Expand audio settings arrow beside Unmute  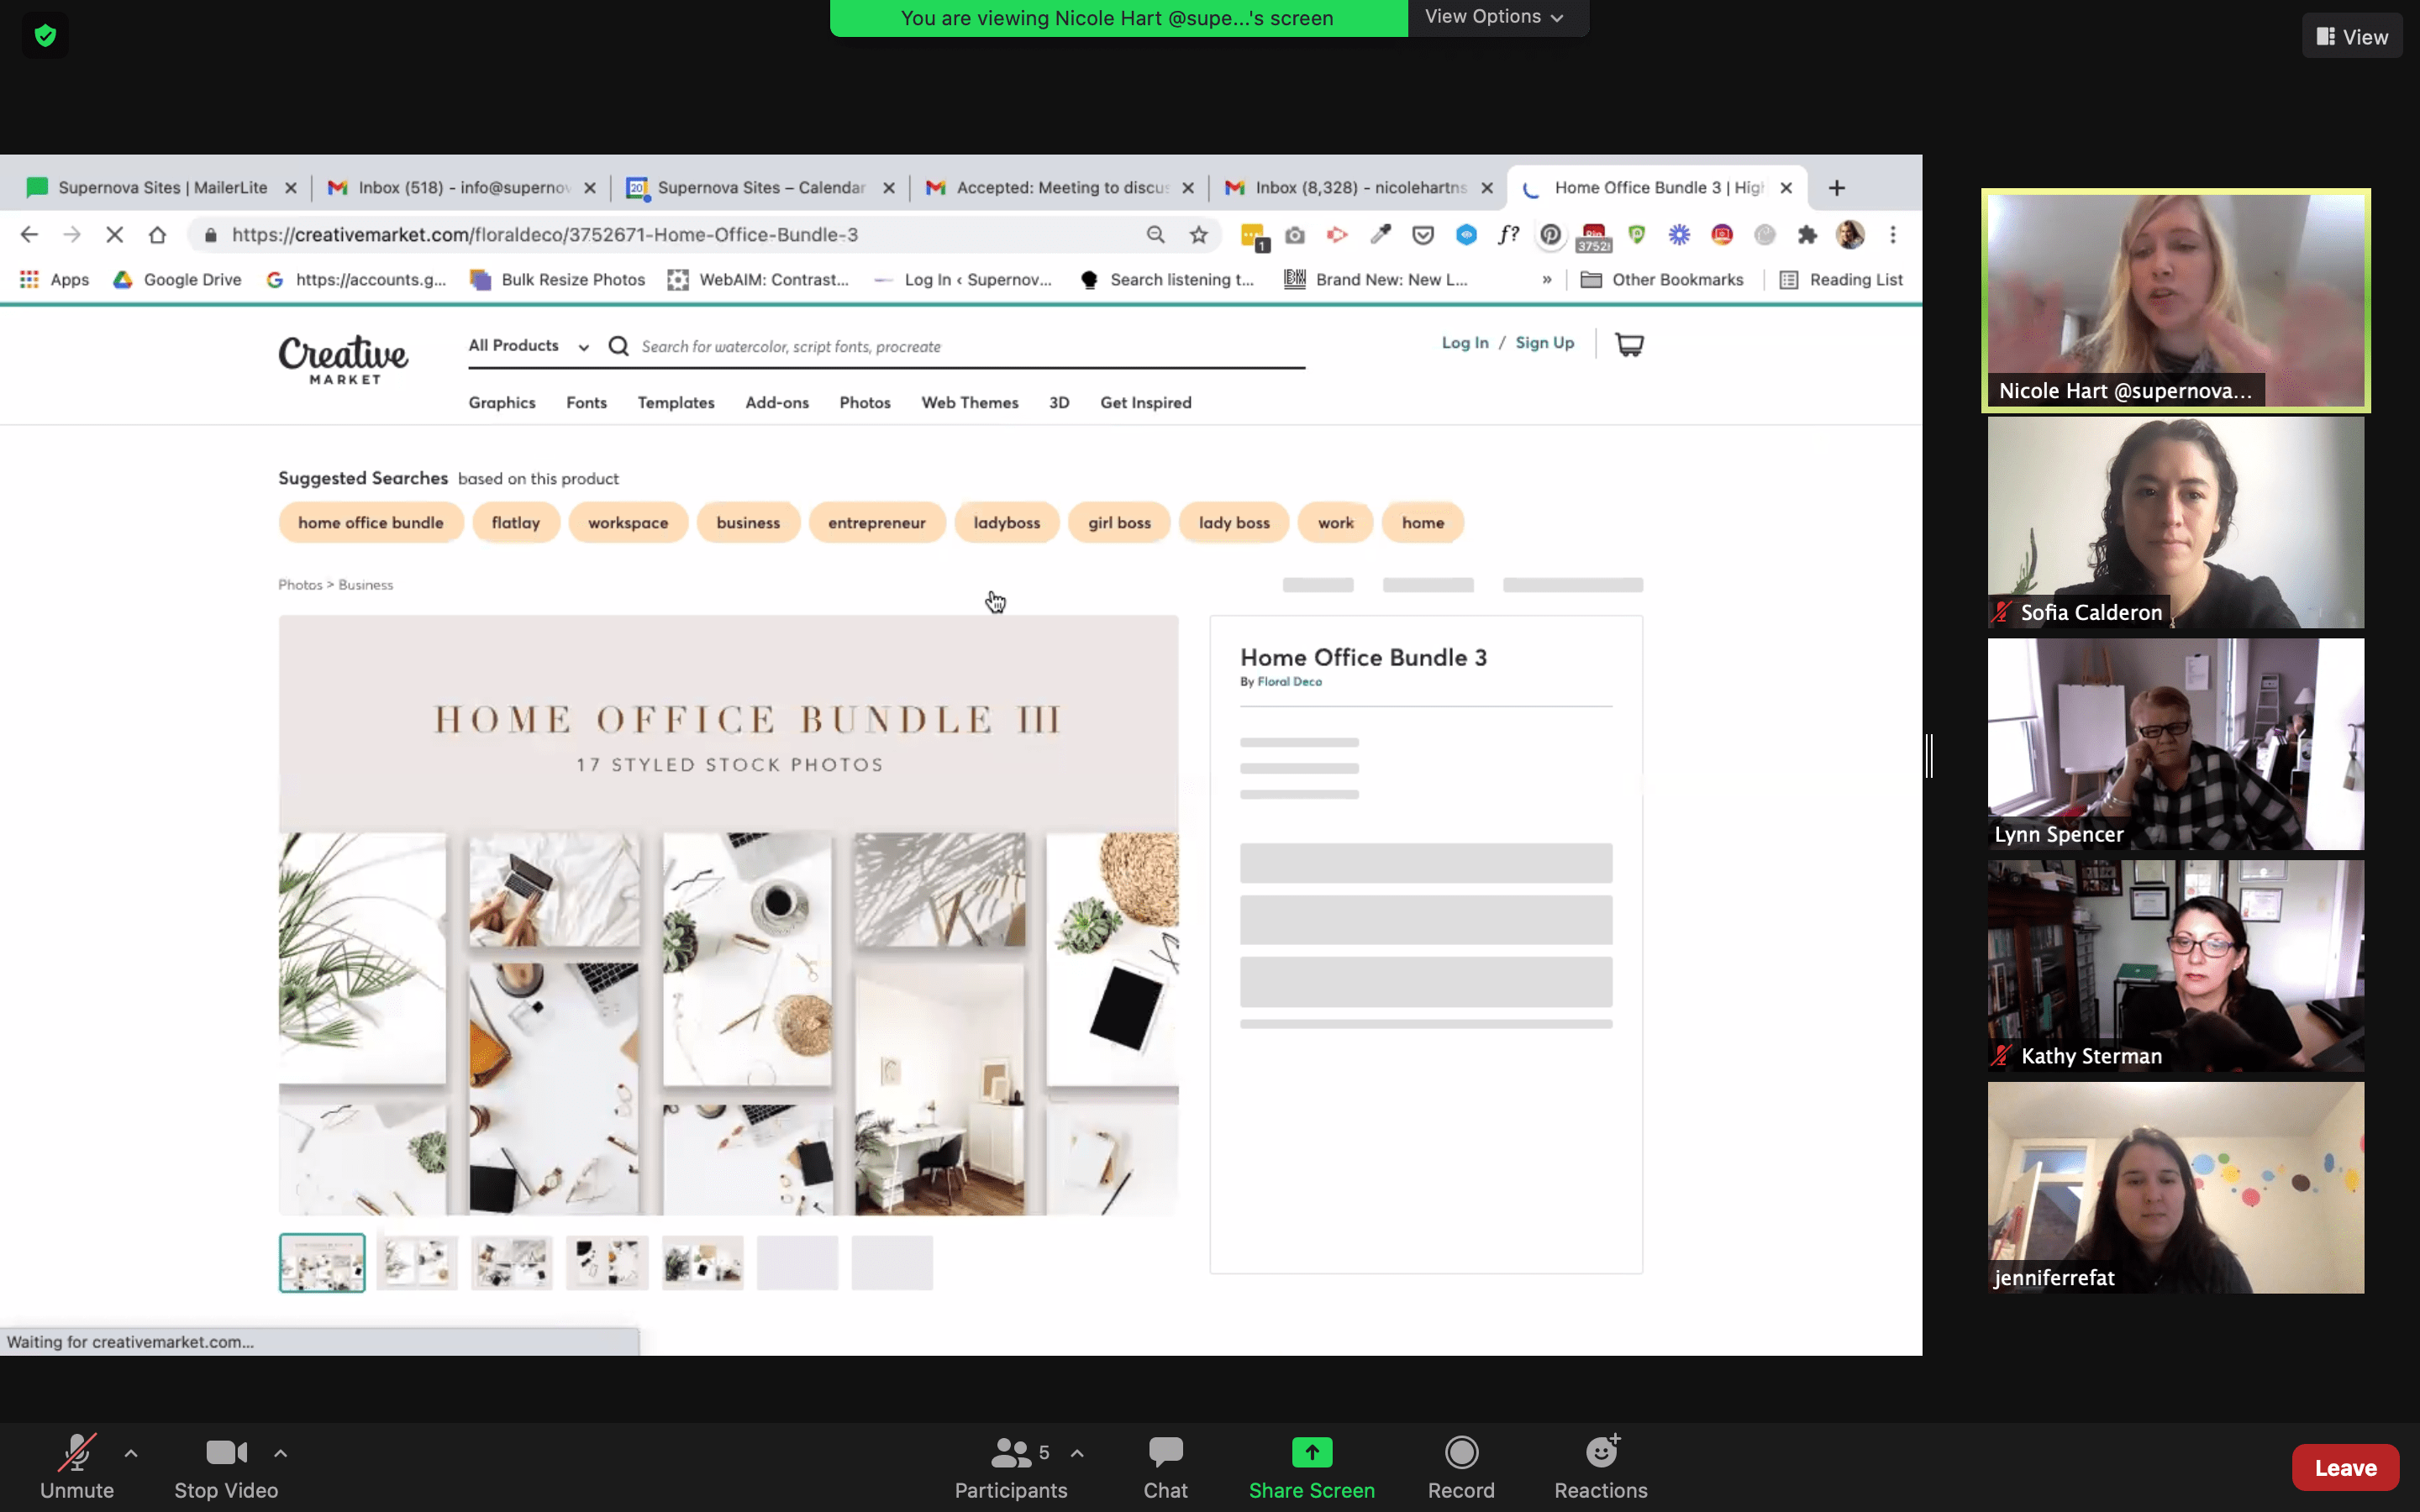[x=131, y=1453]
